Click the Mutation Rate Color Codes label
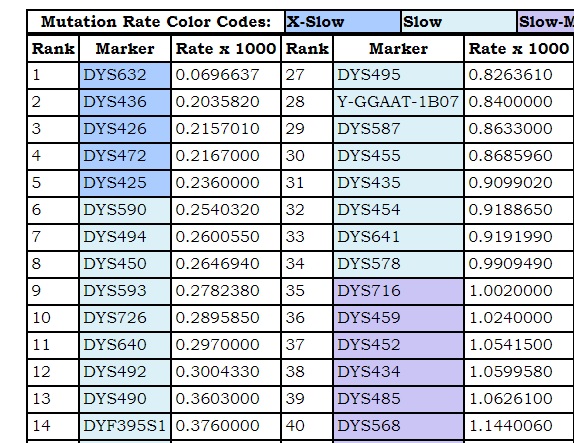 pos(156,22)
